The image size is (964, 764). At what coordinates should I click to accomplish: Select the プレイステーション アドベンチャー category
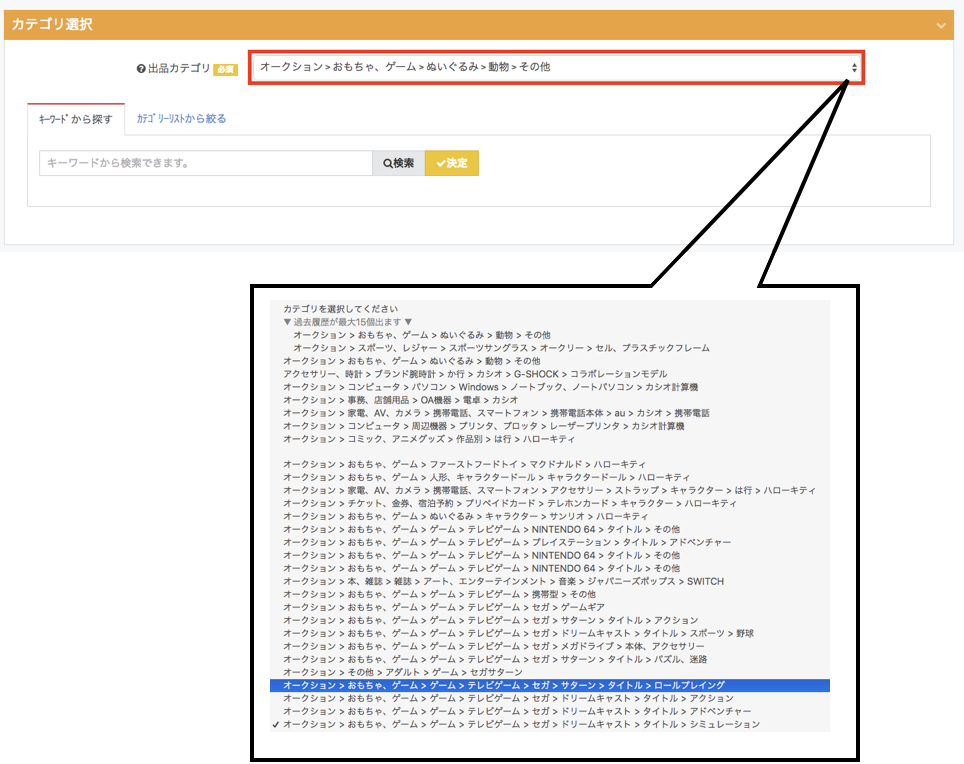coord(506,542)
